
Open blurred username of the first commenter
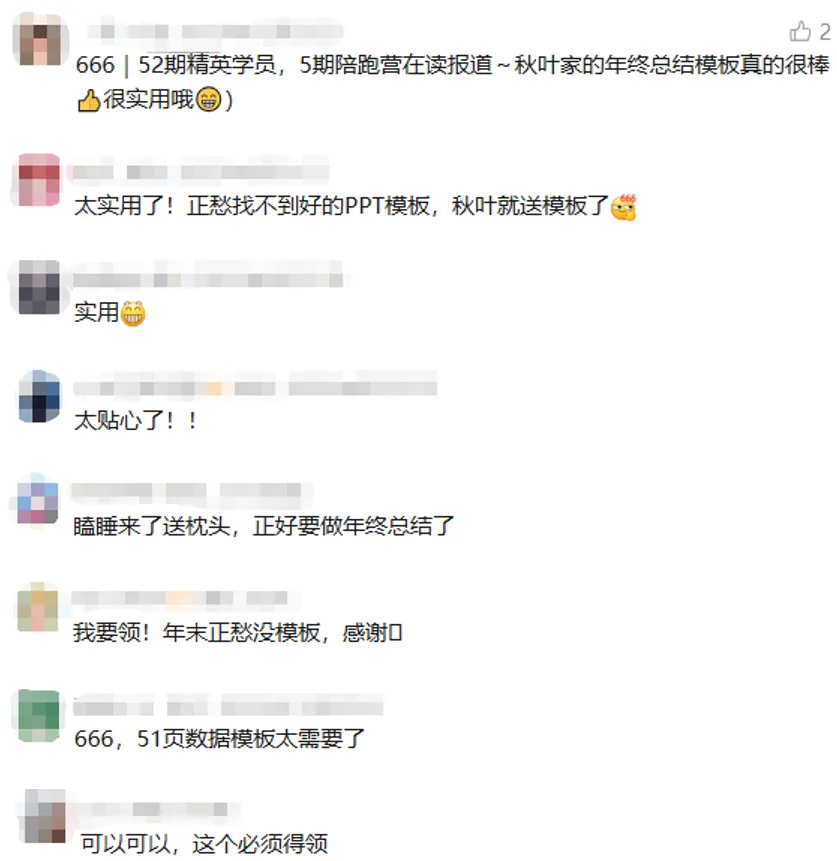point(215,31)
